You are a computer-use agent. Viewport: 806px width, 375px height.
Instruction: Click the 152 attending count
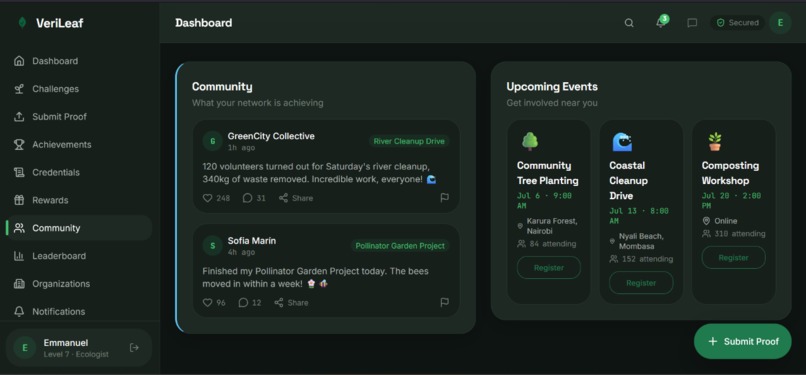(x=642, y=259)
